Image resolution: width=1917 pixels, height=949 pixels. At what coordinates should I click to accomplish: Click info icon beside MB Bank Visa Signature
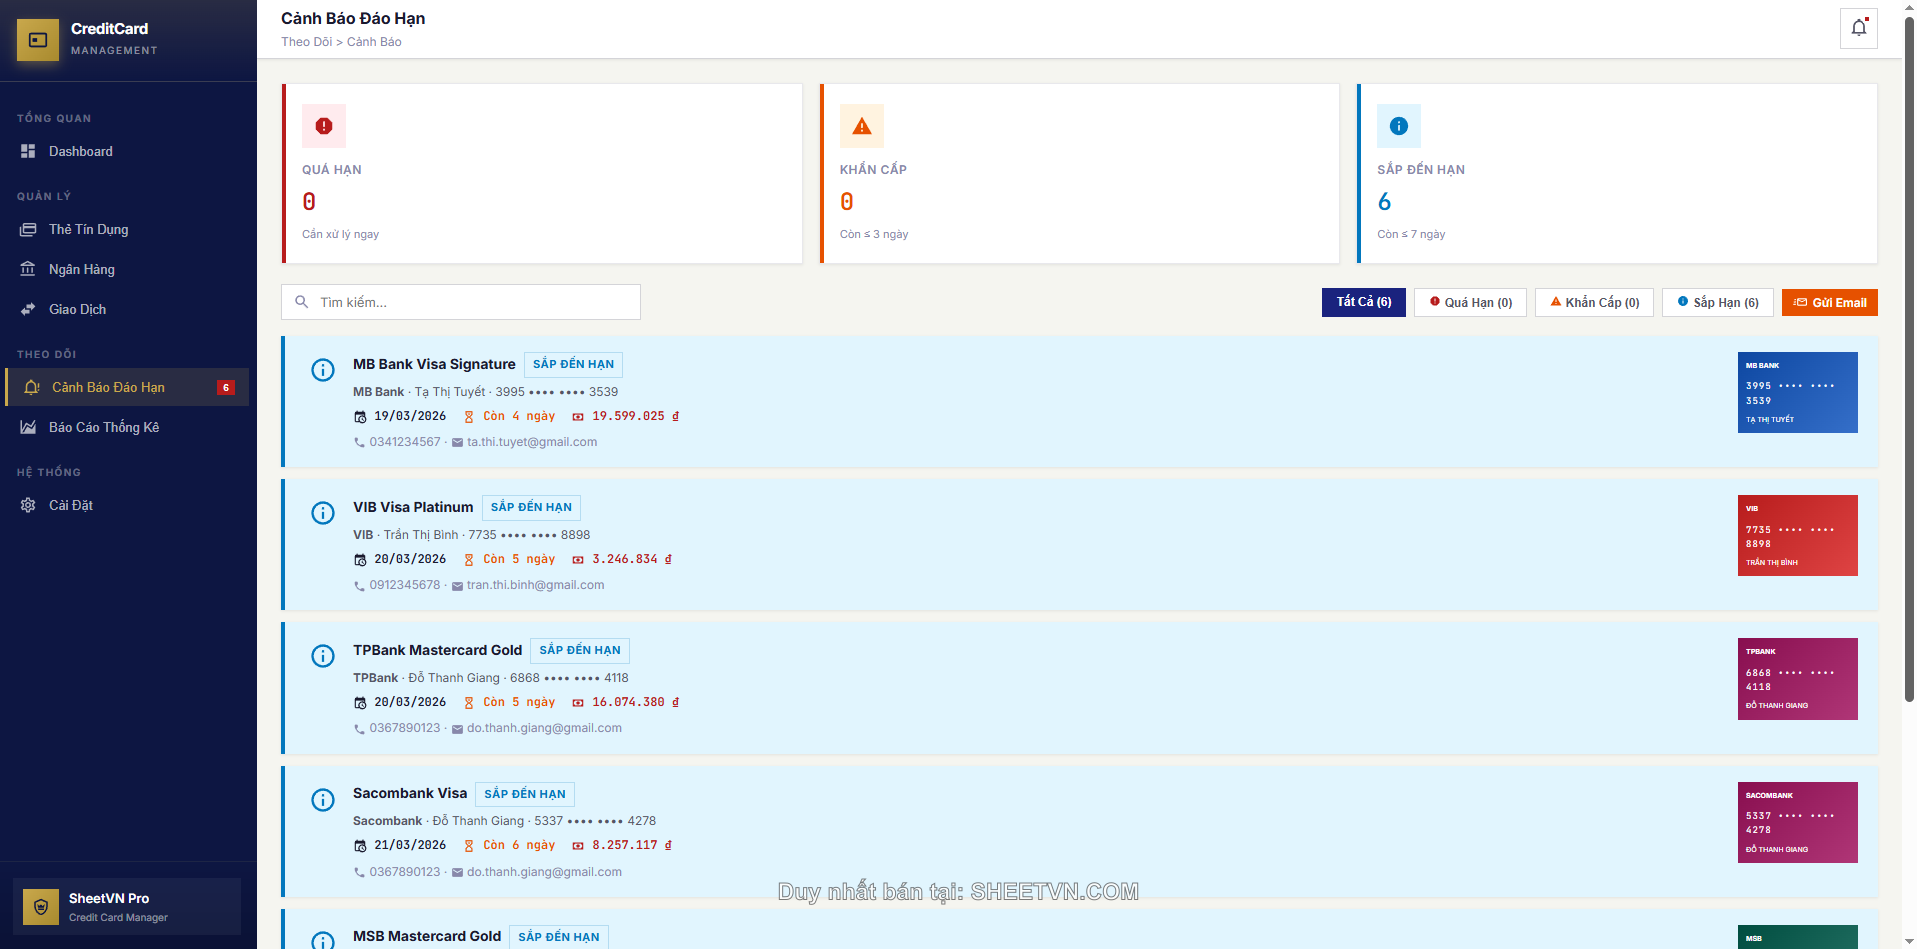pos(323,370)
